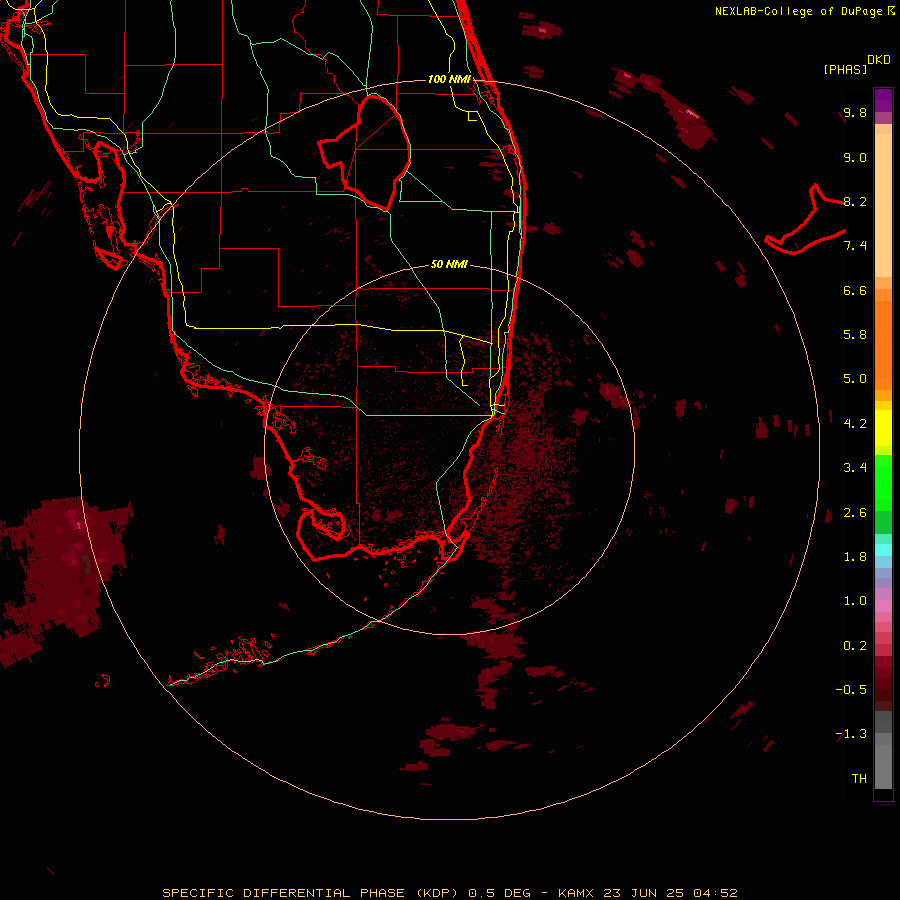
Task: Select the -0.5 scale label
Action: pos(851,690)
